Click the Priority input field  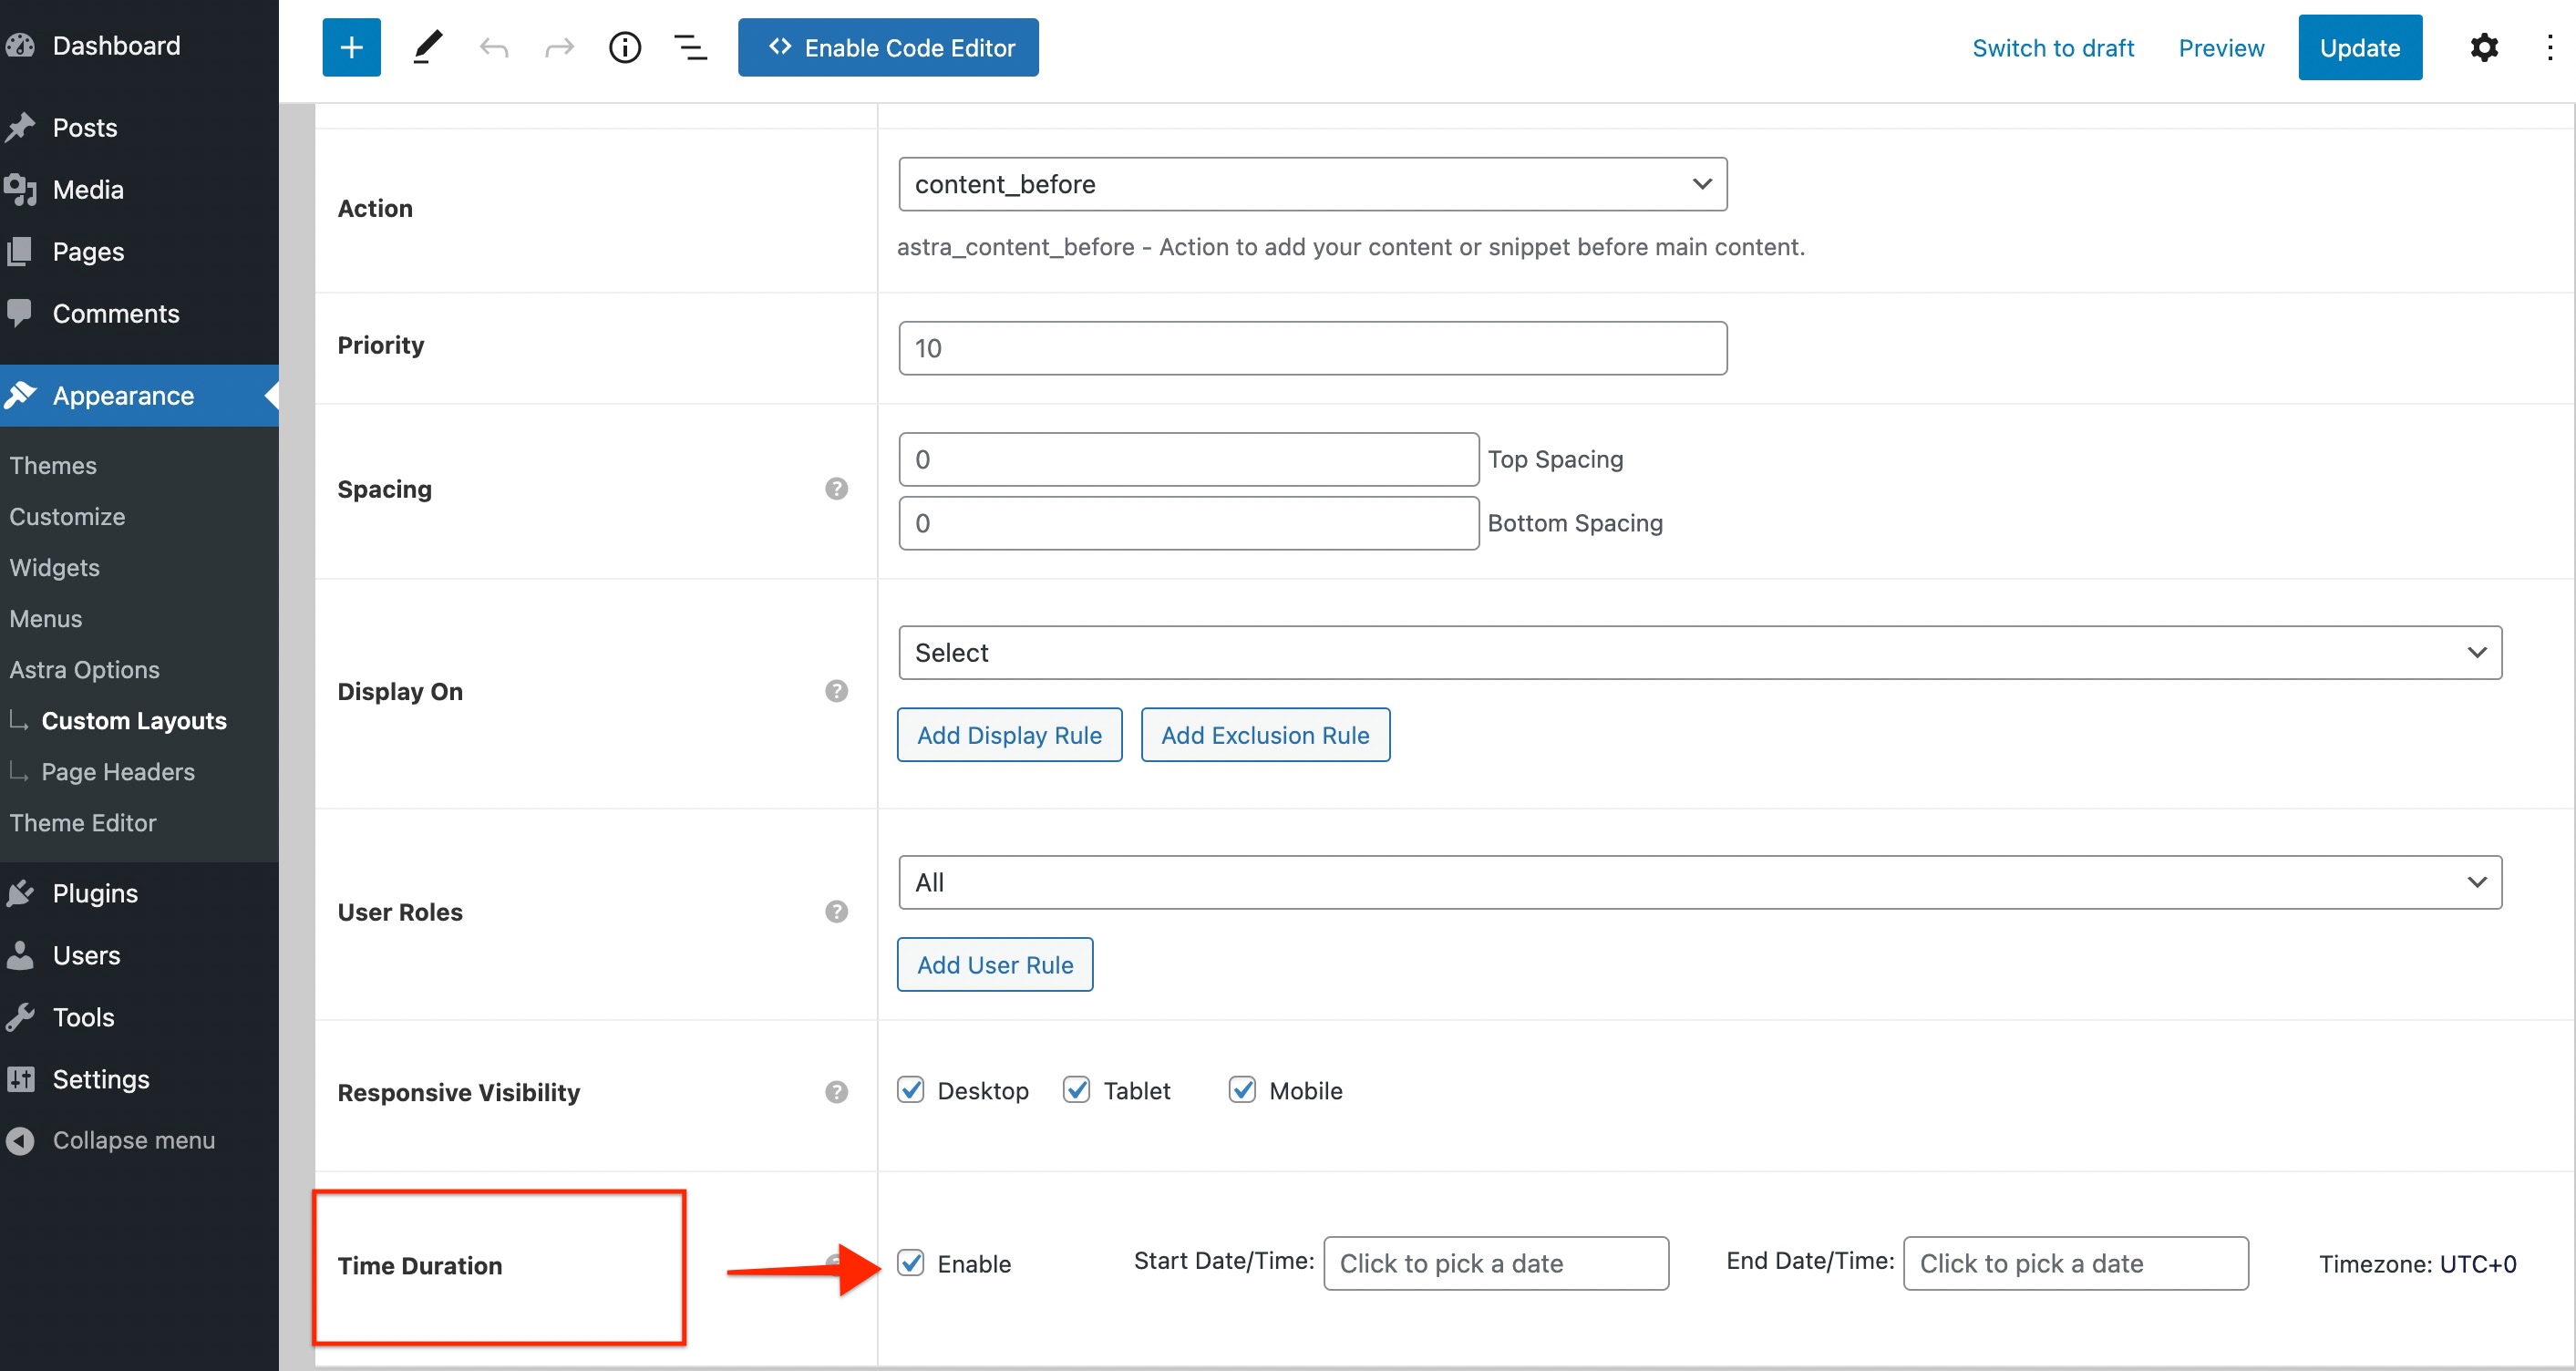pos(1312,348)
